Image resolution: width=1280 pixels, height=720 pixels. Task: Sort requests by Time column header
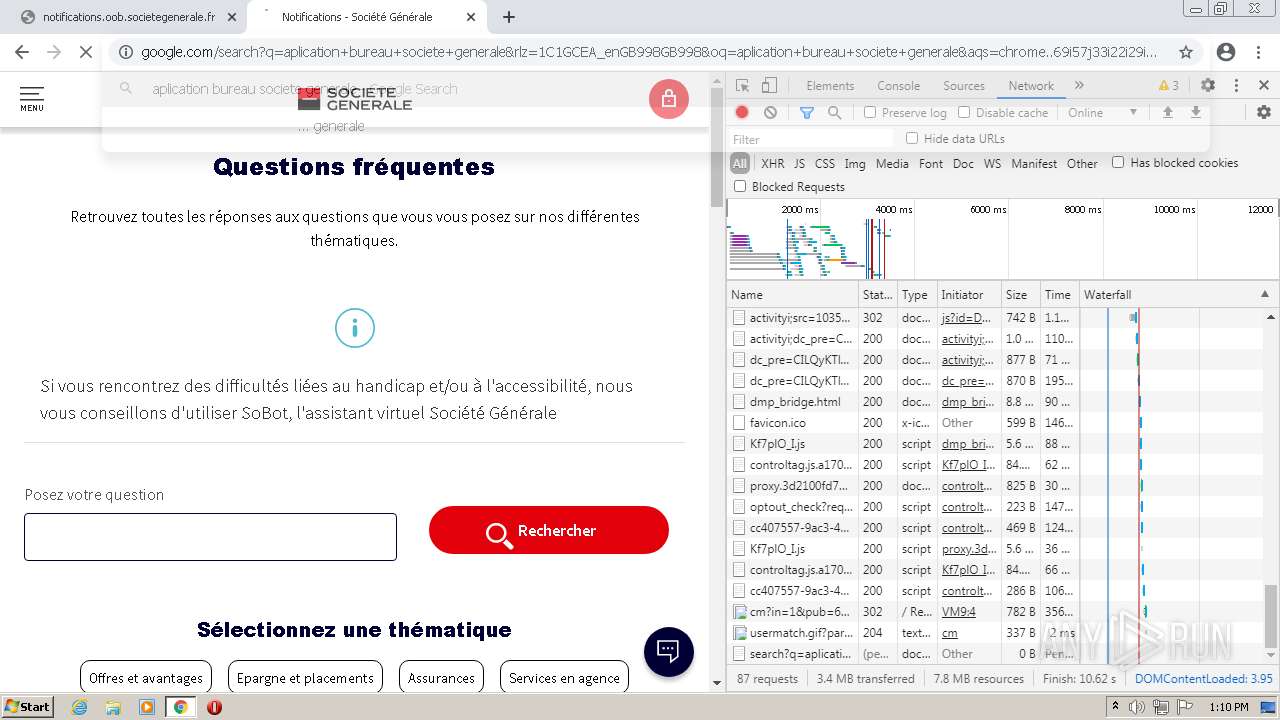[1058, 294]
